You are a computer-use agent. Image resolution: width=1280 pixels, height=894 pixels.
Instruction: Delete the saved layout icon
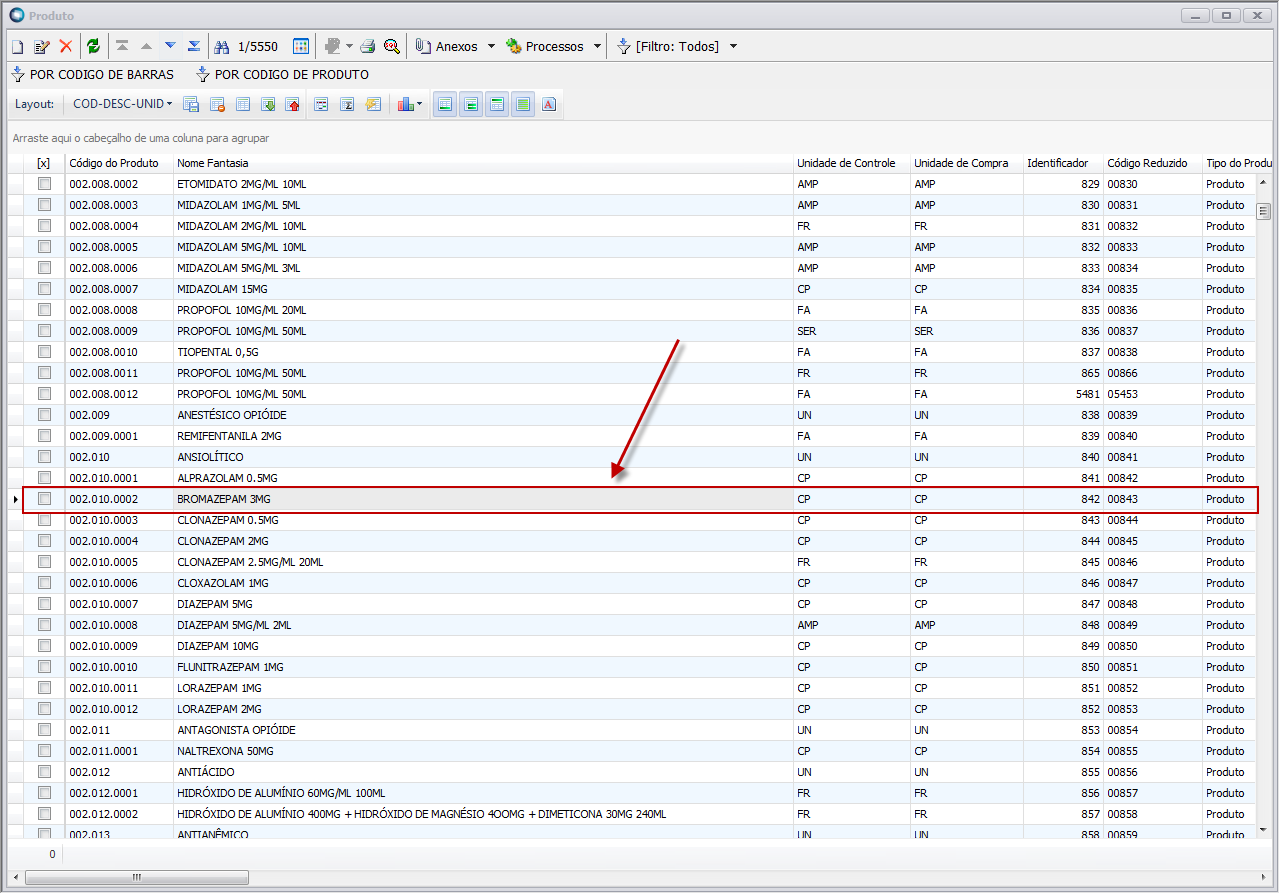[217, 104]
